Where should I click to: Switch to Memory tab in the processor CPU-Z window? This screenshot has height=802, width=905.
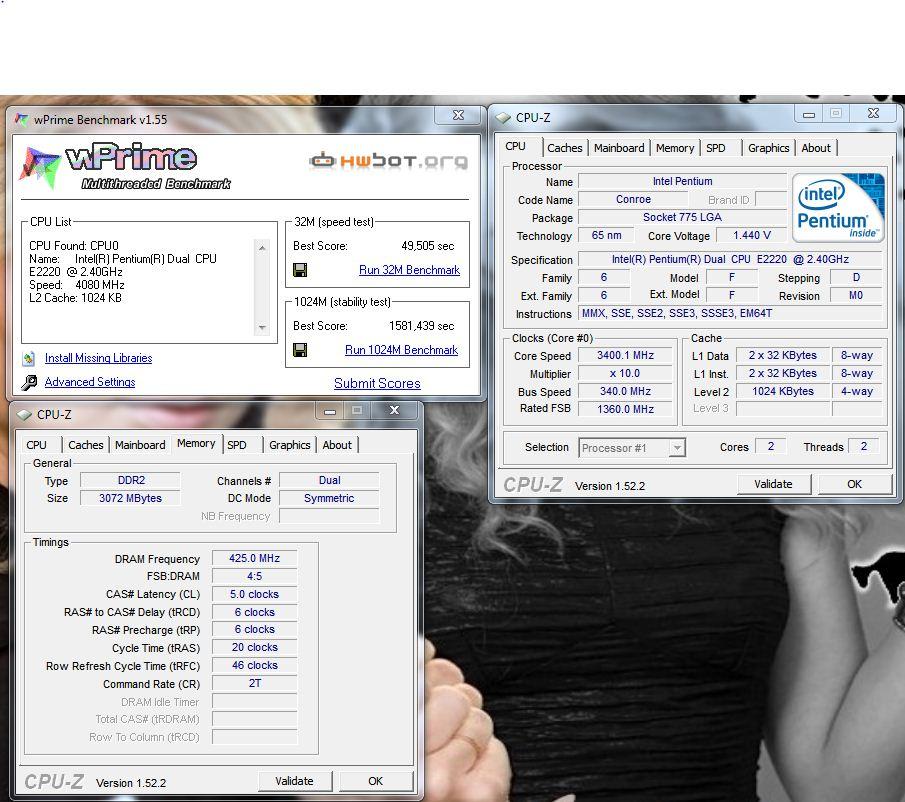[x=675, y=148]
